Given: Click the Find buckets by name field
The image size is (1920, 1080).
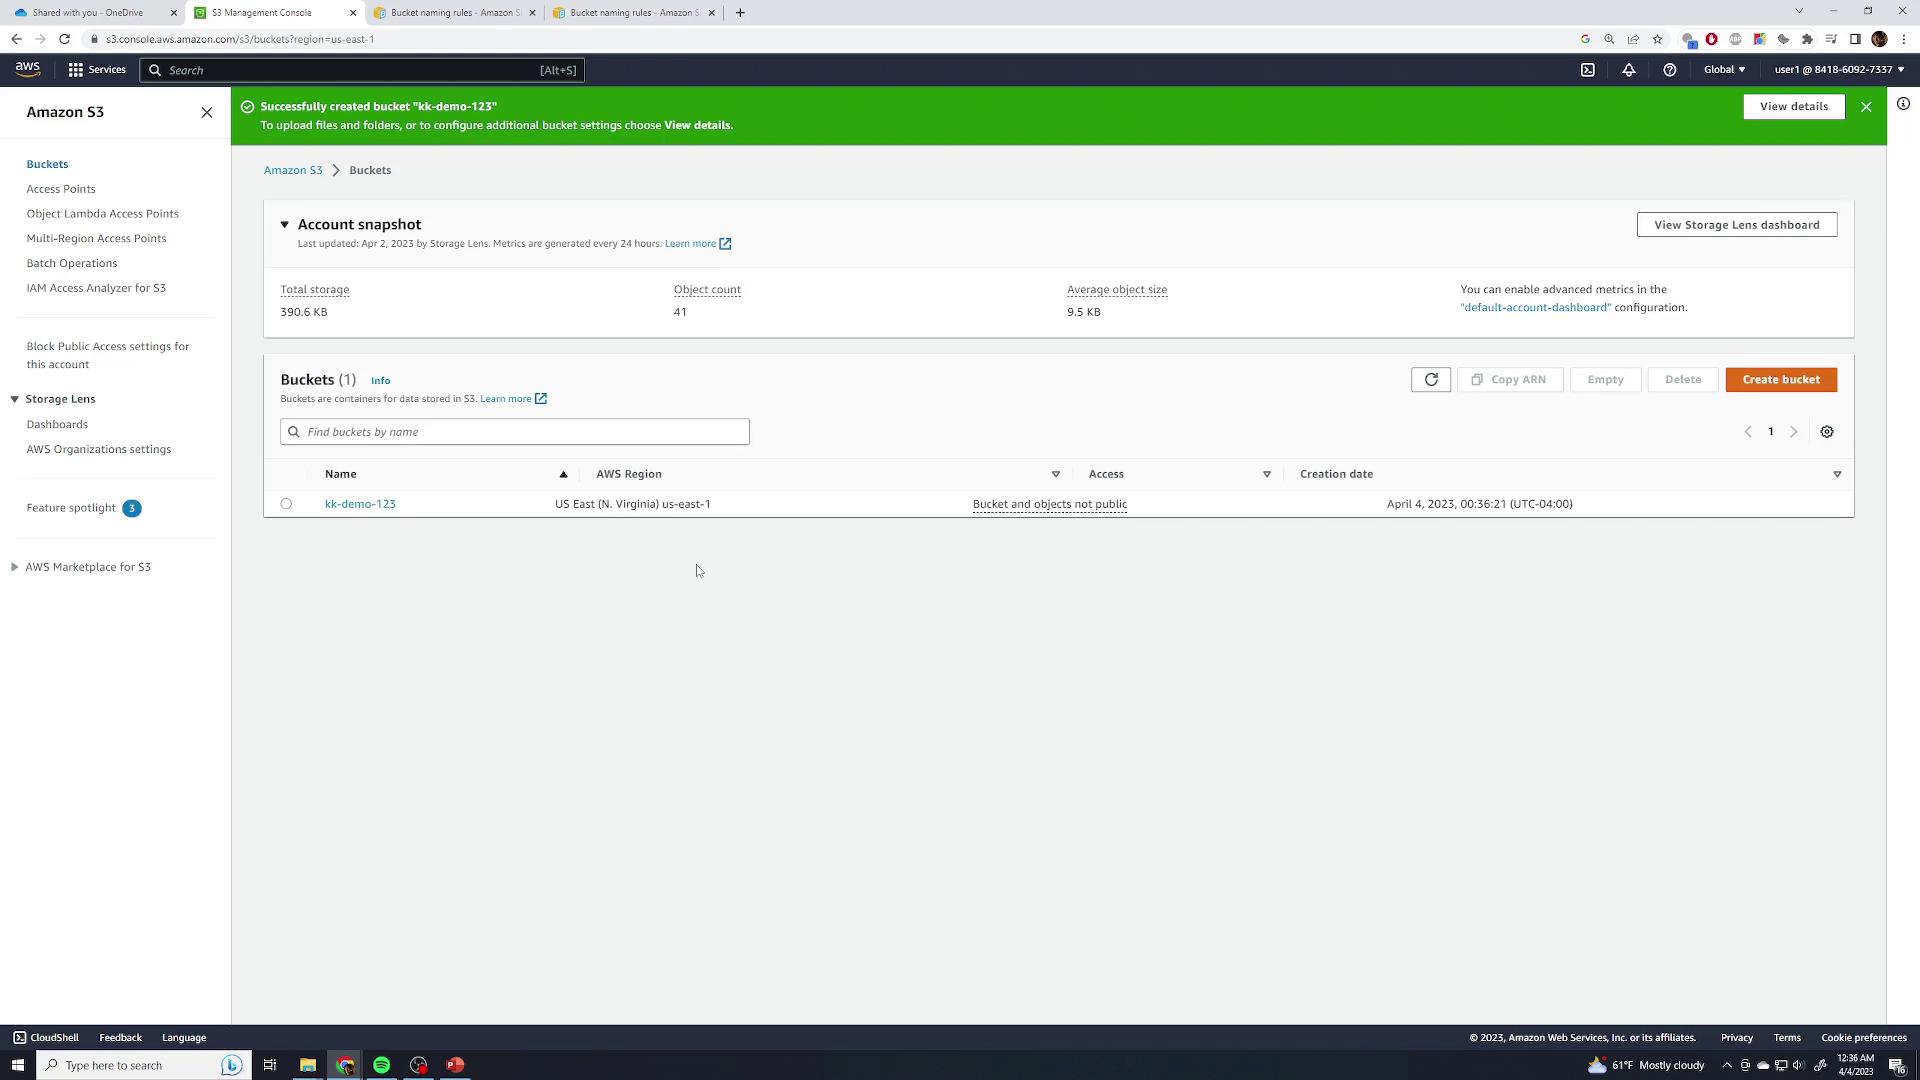Looking at the screenshot, I should click(515, 432).
